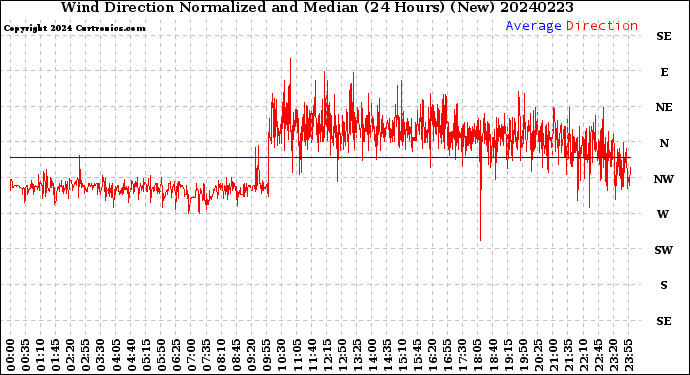Click the 15:45 time axis label
The image size is (690, 375).
pos(417,355)
